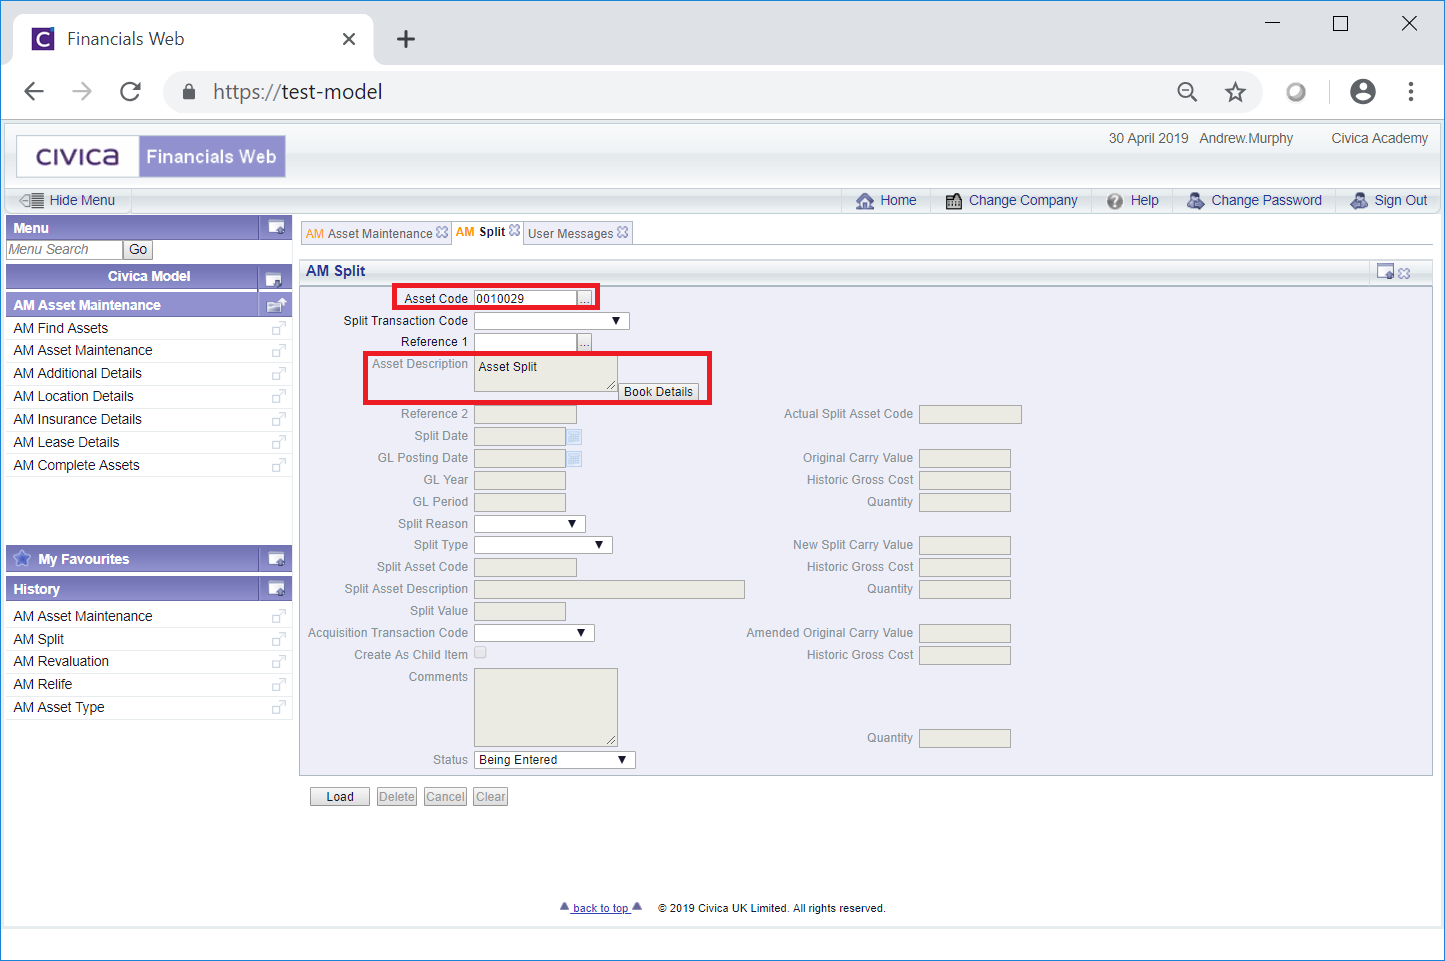1445x961 pixels.
Task: Expand the Split Reason dropdown
Action: tap(530, 524)
